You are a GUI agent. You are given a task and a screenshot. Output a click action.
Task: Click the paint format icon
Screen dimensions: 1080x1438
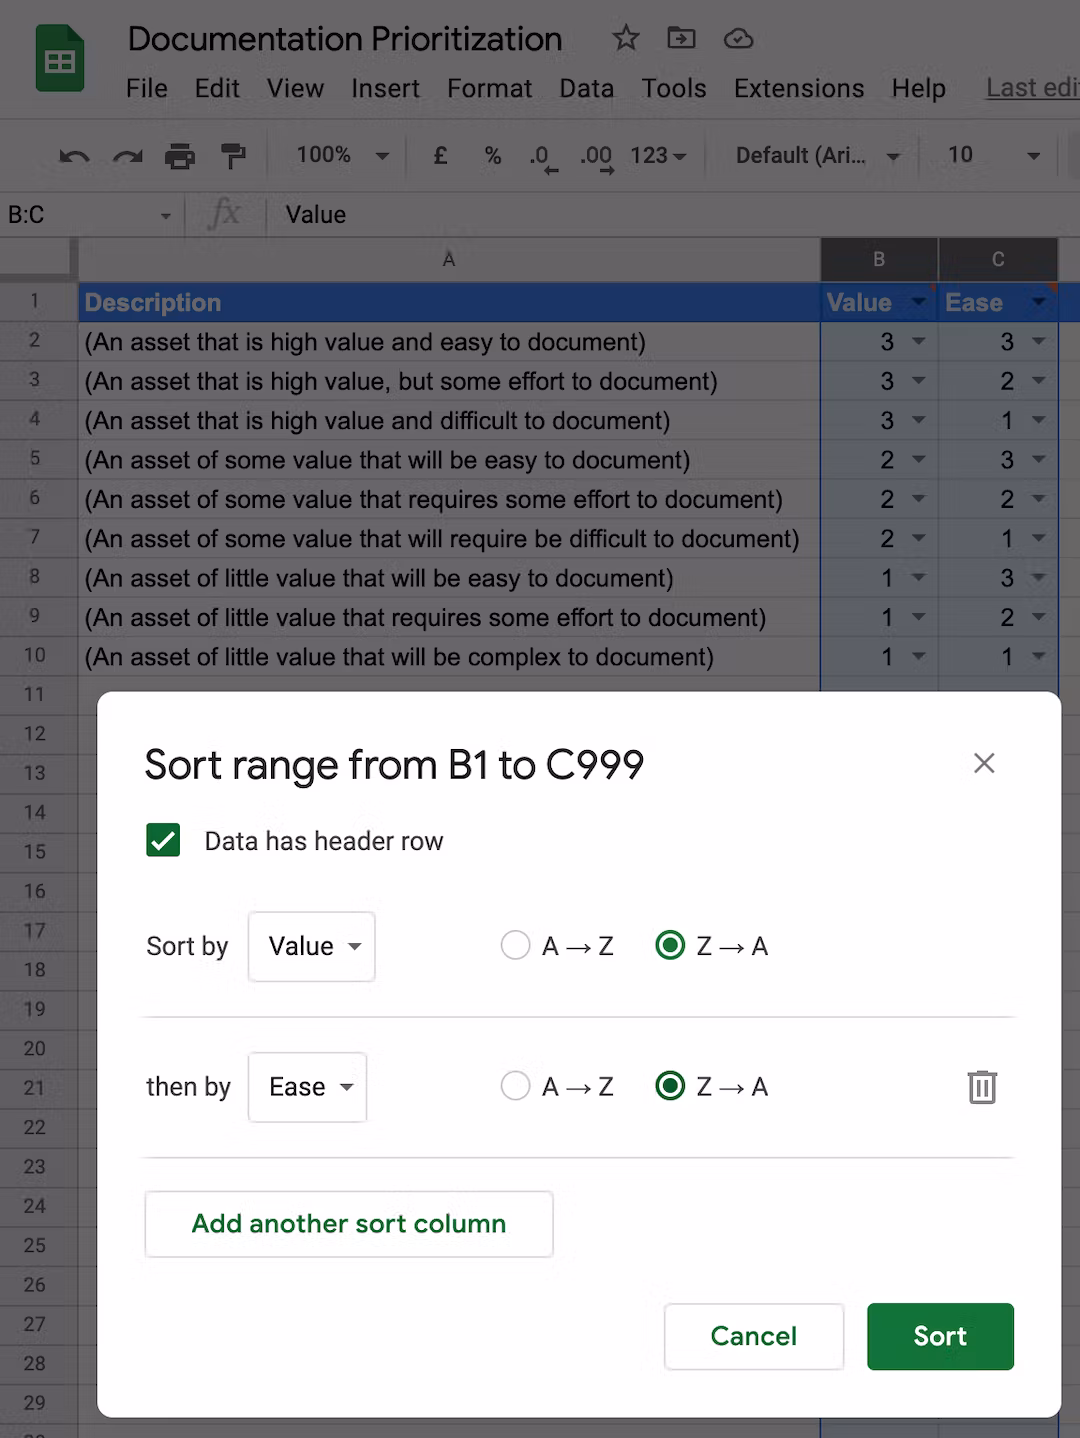233,156
